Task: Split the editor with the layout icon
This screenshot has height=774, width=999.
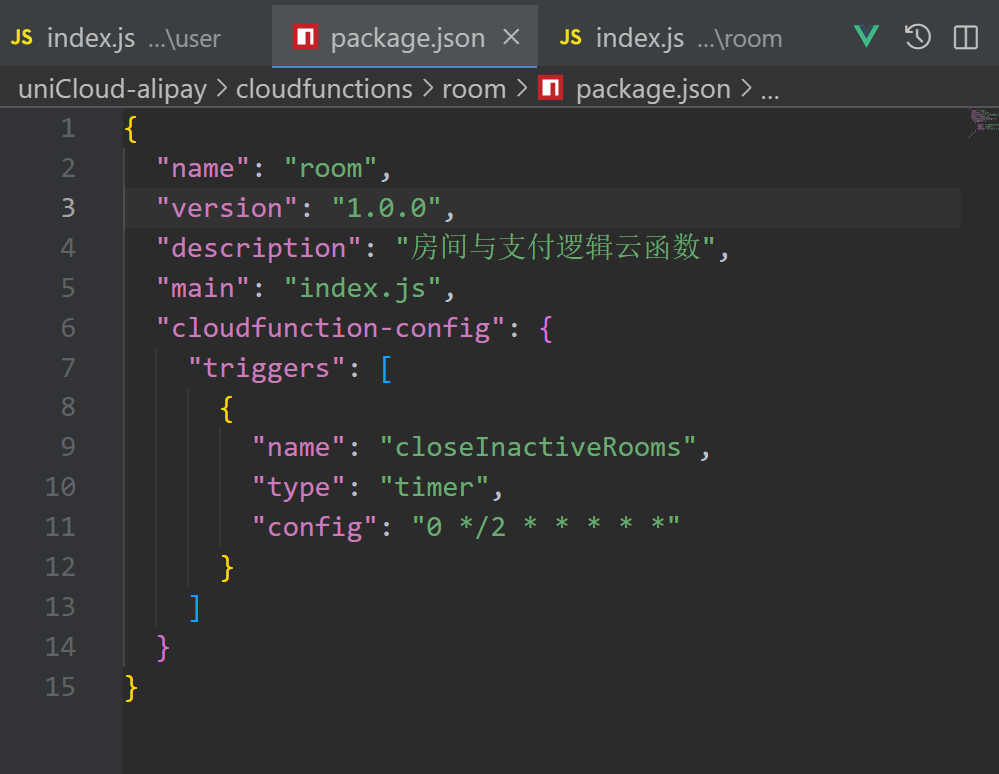Action: tap(965, 38)
